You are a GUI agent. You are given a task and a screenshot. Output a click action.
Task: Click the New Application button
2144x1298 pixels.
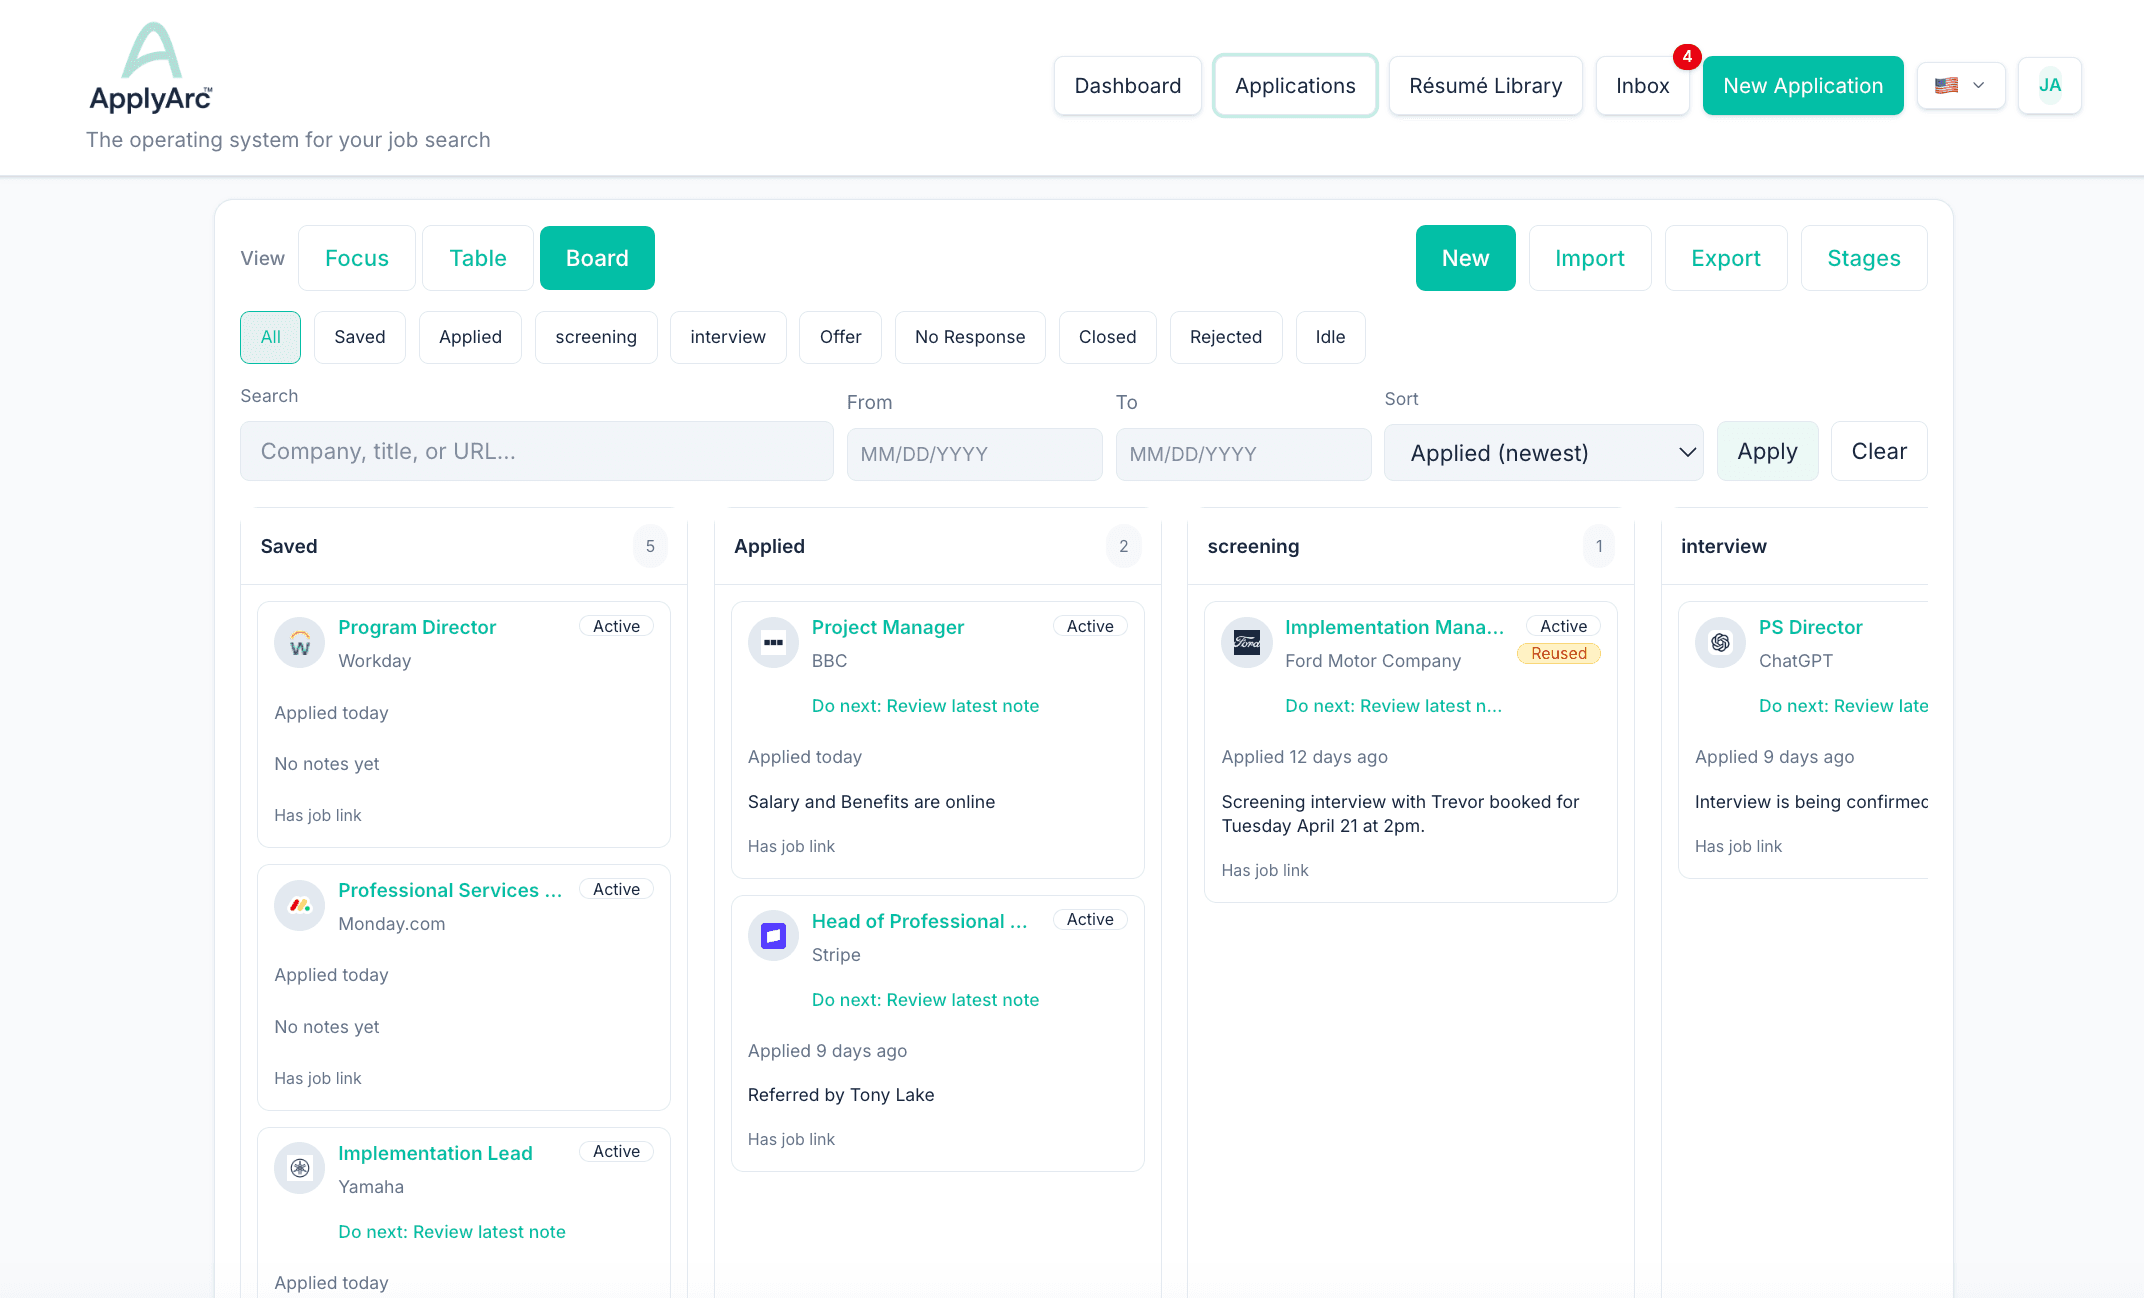coord(1803,85)
